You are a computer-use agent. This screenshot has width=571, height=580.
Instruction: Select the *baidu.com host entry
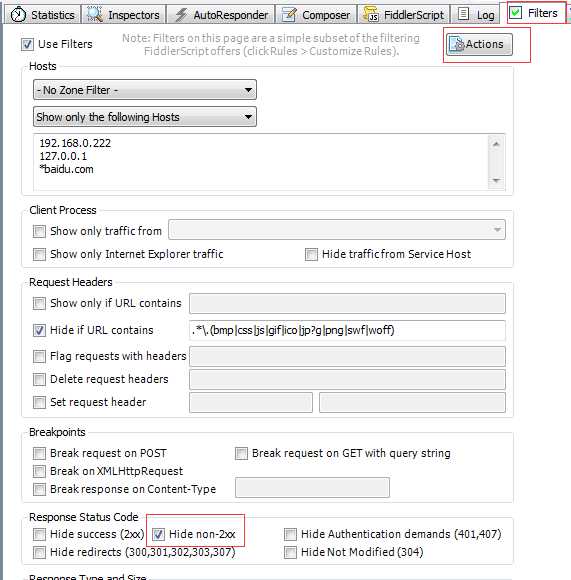(67, 169)
